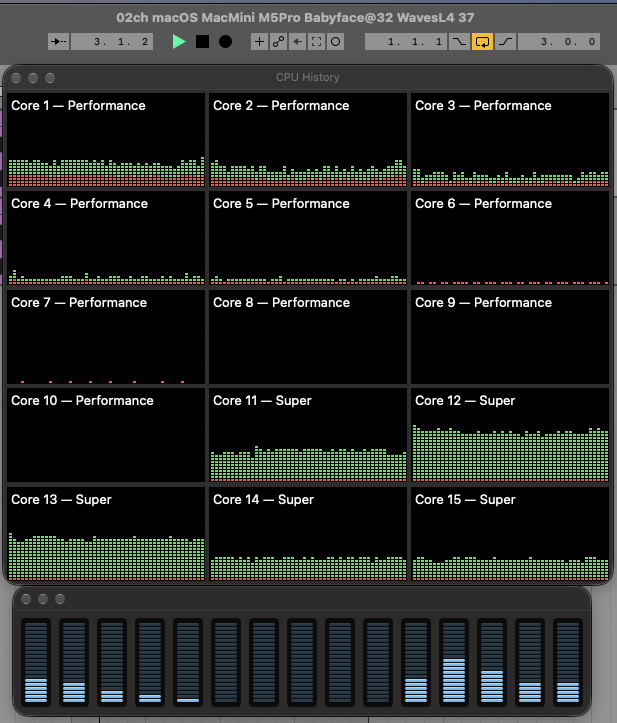Click the Session Record circle button
Image resolution: width=617 pixels, height=723 pixels.
point(335,41)
